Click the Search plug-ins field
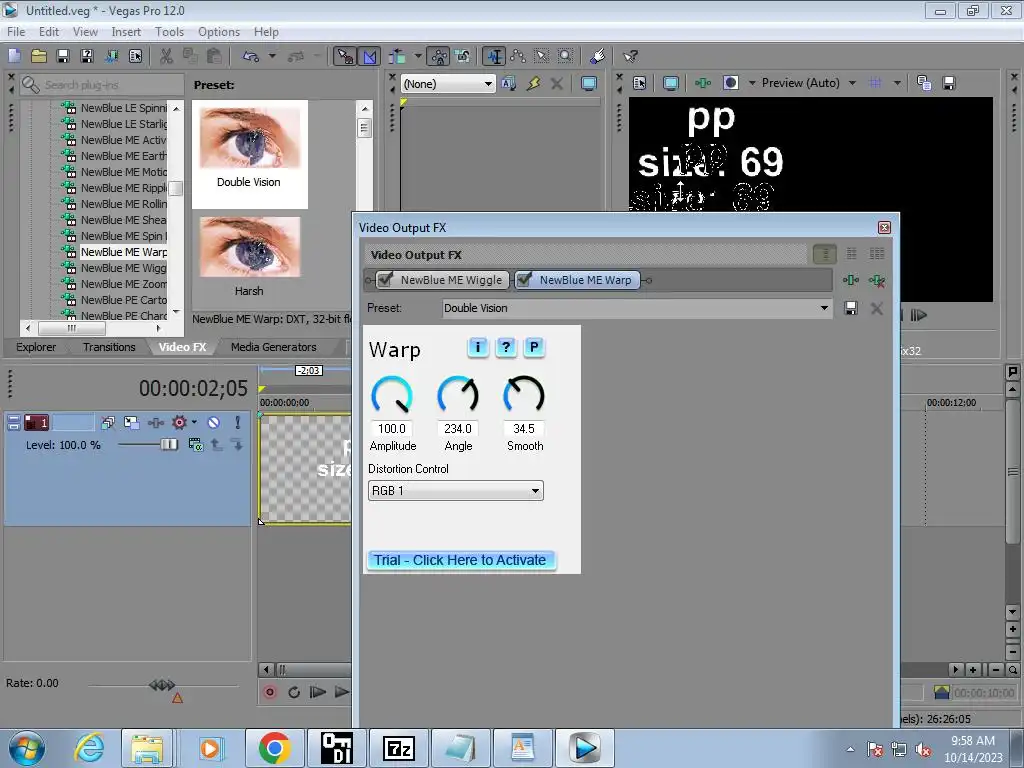This screenshot has width=1024, height=768. 103,85
